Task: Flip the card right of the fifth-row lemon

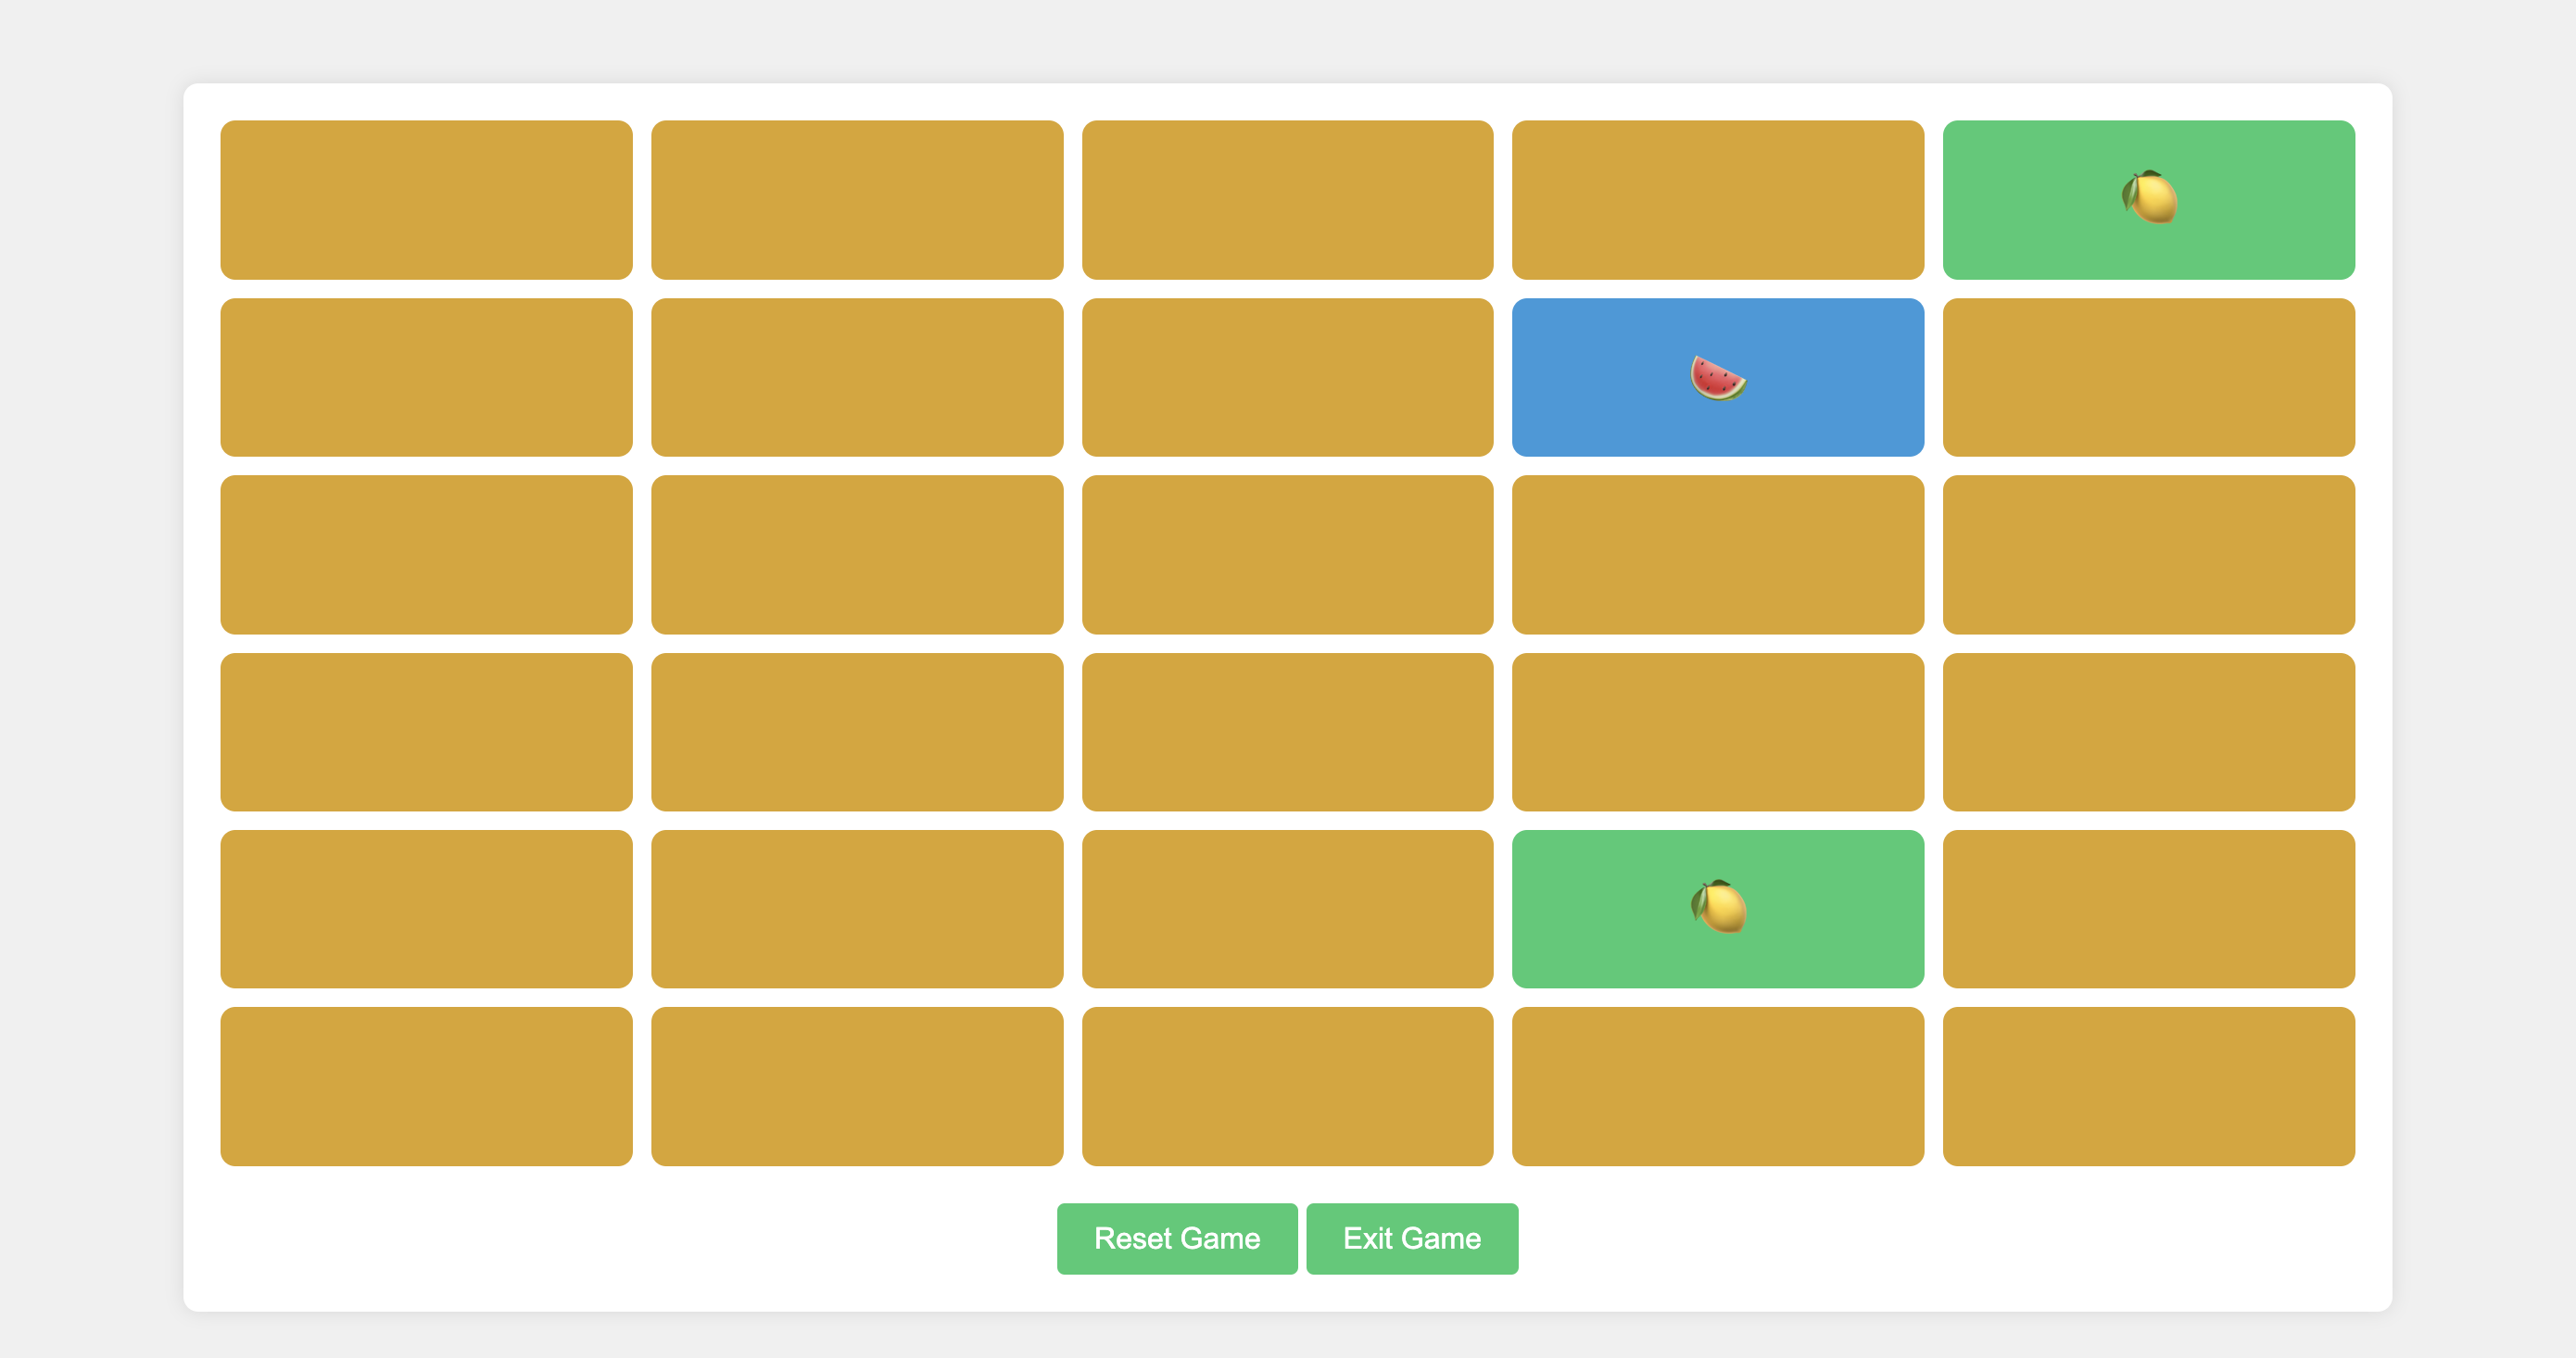Action: [x=2148, y=908]
